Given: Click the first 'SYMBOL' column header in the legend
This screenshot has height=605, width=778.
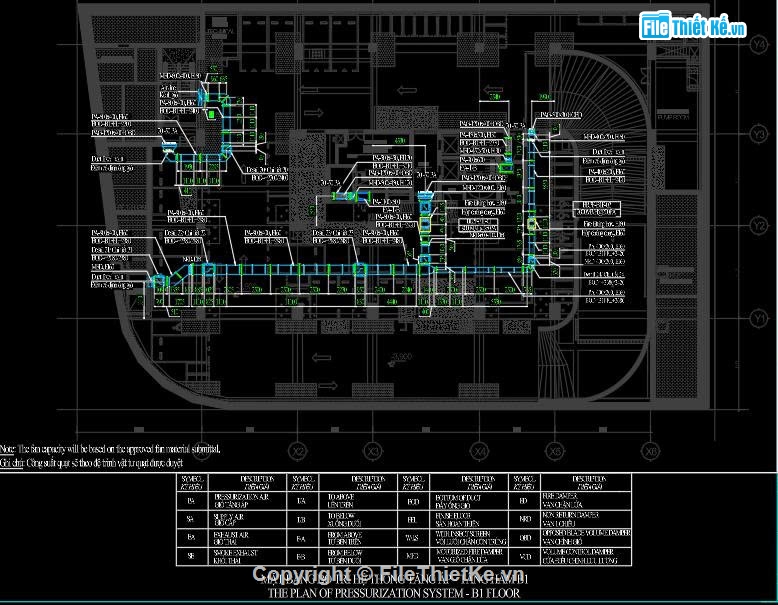Looking at the screenshot, I should [x=193, y=482].
